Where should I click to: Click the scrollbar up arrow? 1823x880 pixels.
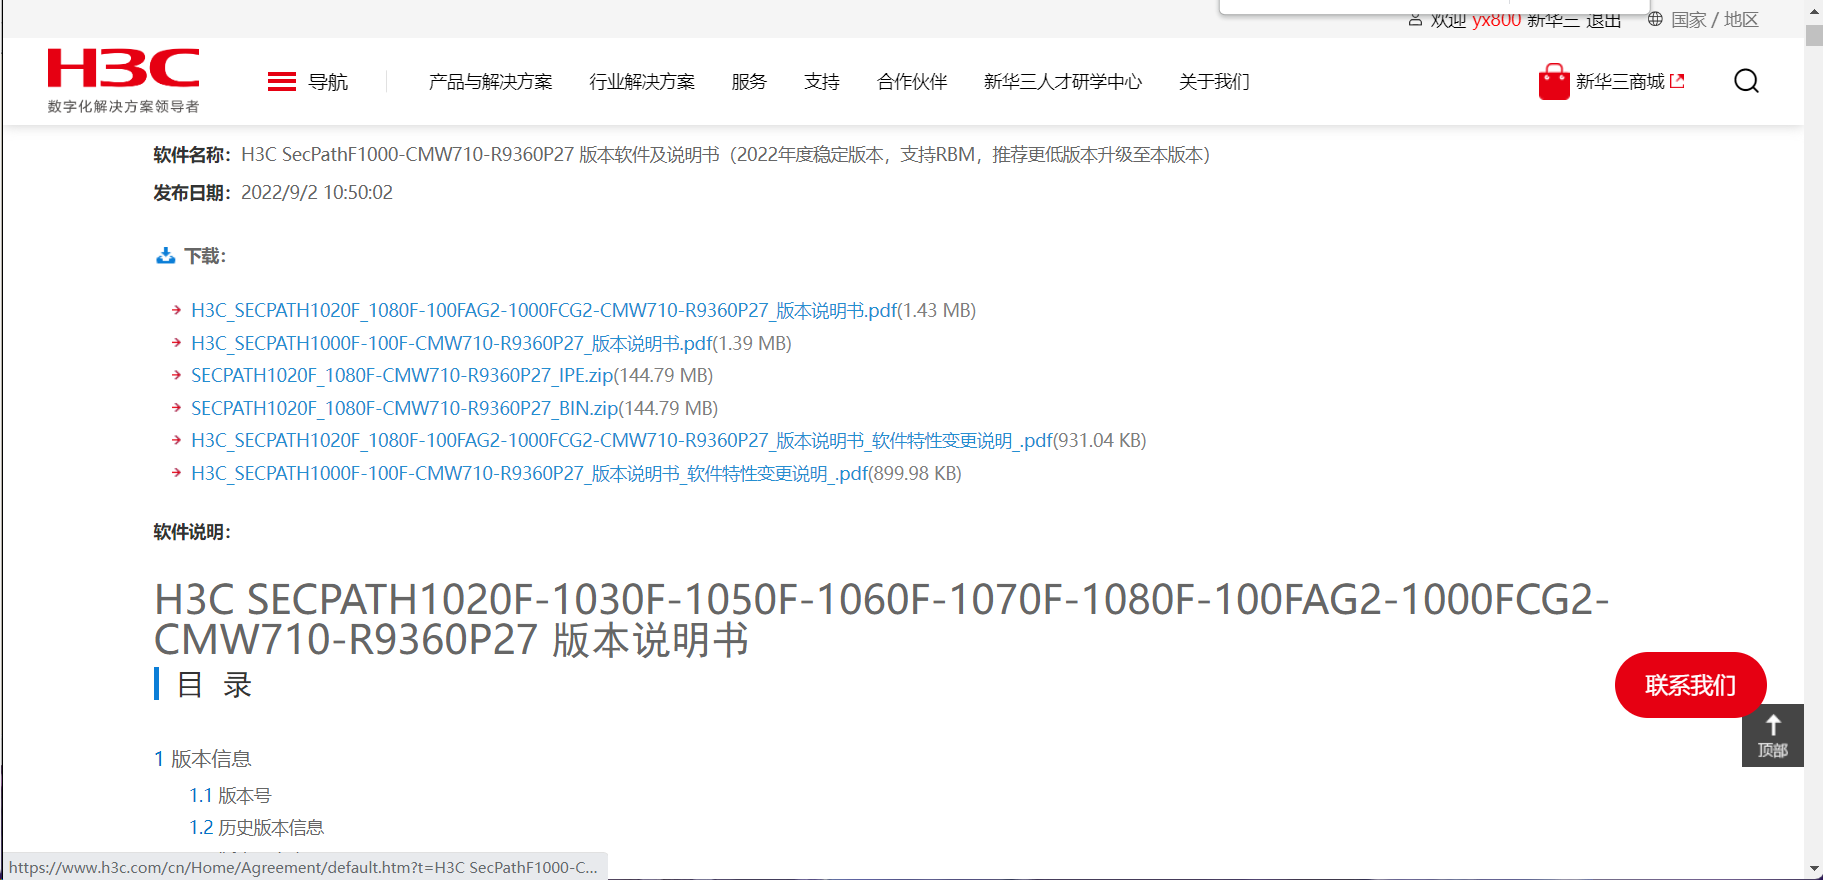(1814, 11)
